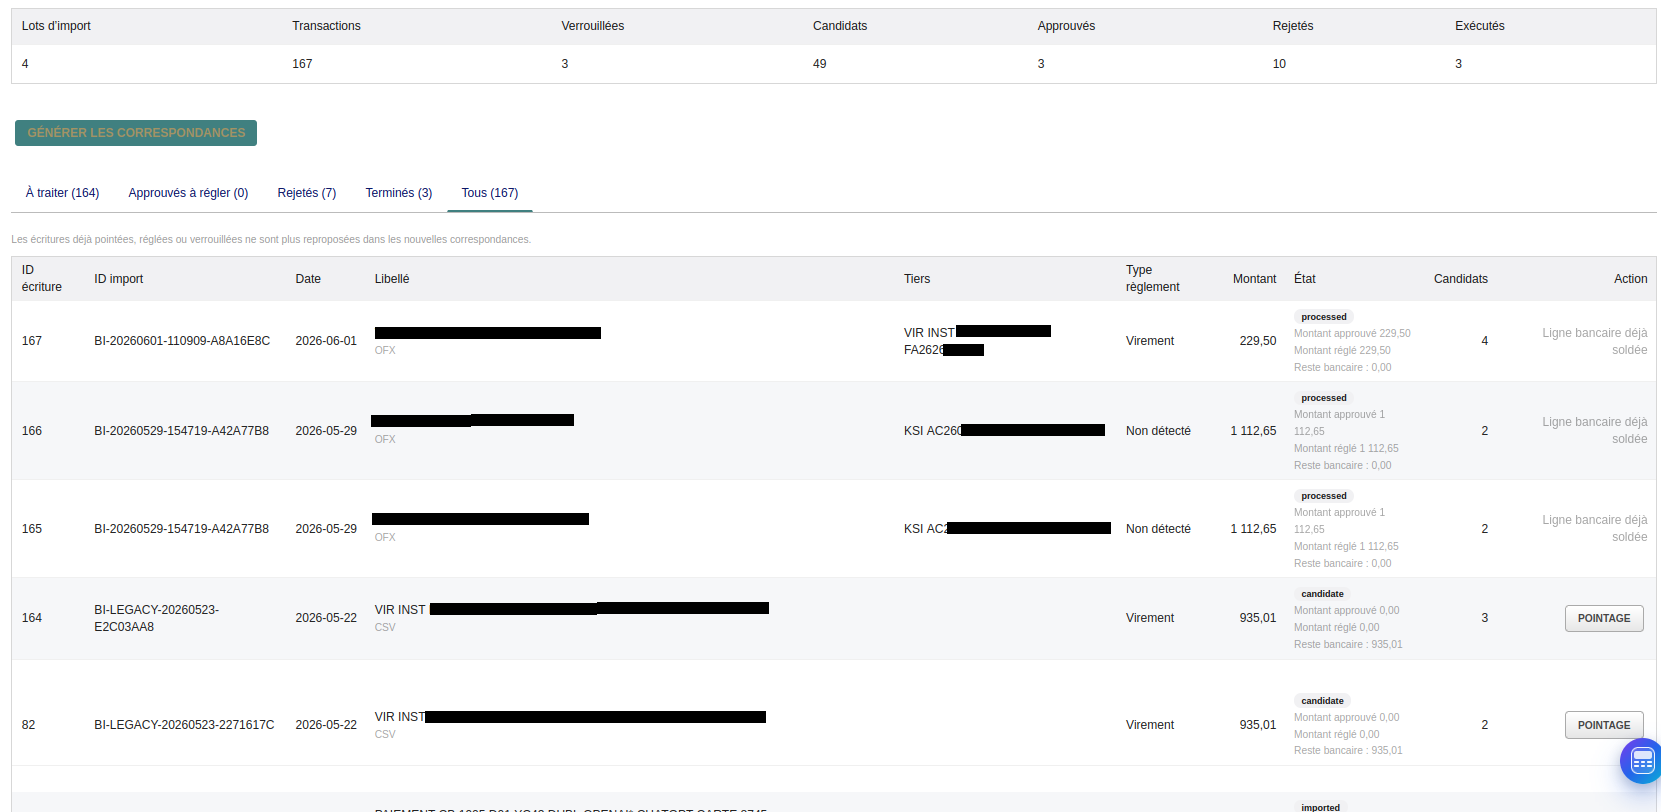Screen dimensions: 1661x812
Task: Click the processed badge on row 166
Action: tap(1324, 398)
